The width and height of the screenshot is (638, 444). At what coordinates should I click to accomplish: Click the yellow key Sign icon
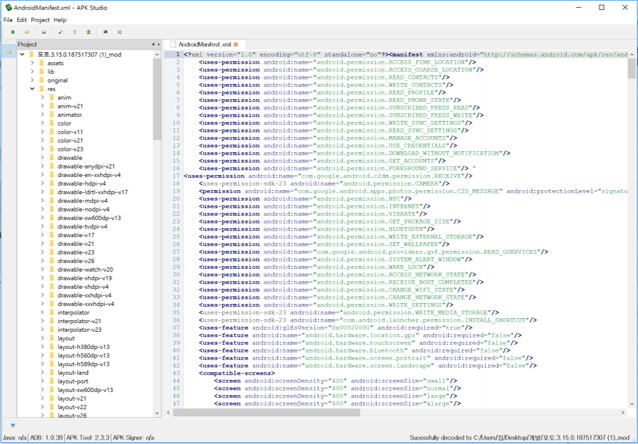[74, 32]
